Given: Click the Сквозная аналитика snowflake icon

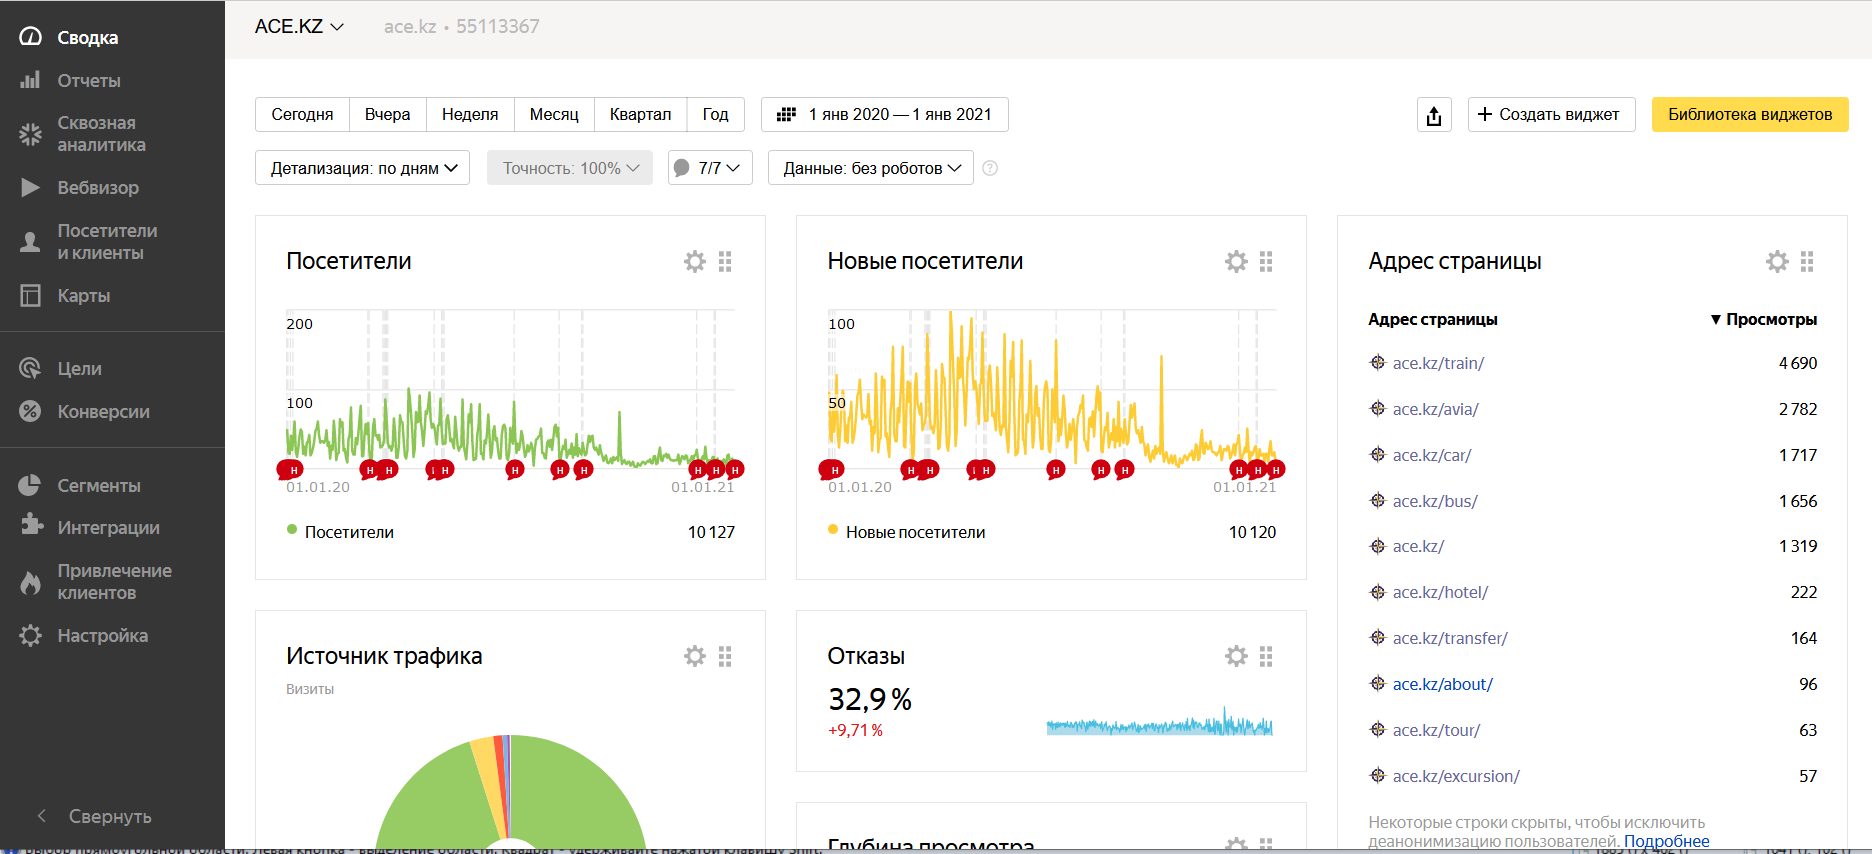Looking at the screenshot, I should (x=31, y=134).
